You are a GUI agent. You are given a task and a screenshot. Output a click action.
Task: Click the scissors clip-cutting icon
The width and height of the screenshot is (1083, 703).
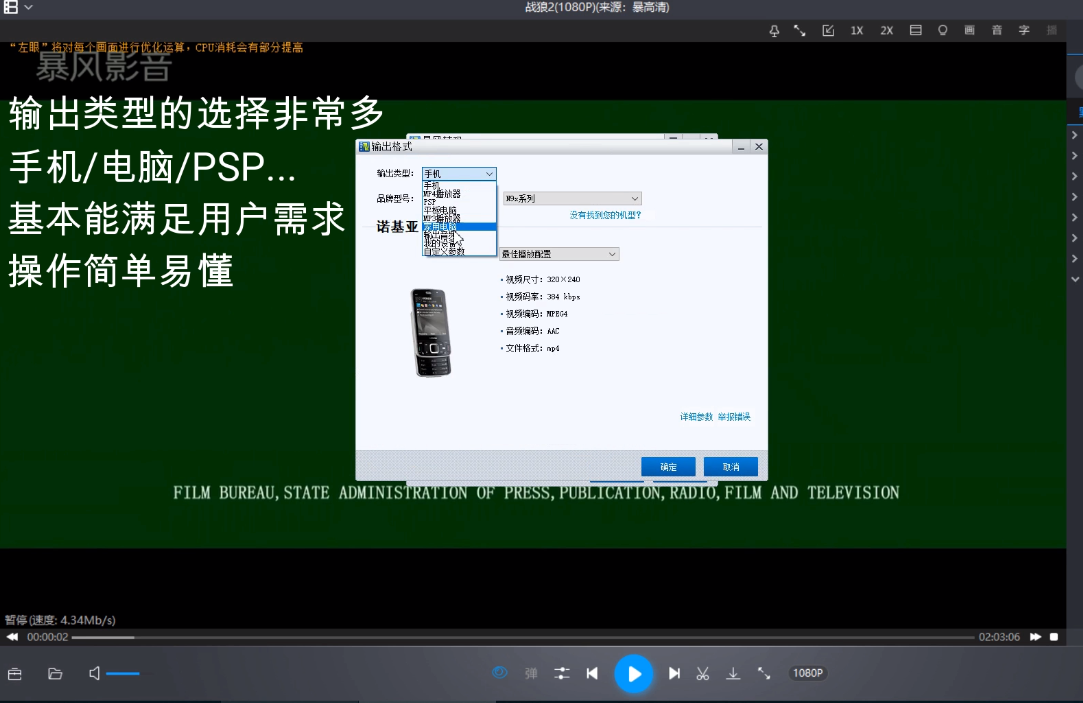coord(703,673)
